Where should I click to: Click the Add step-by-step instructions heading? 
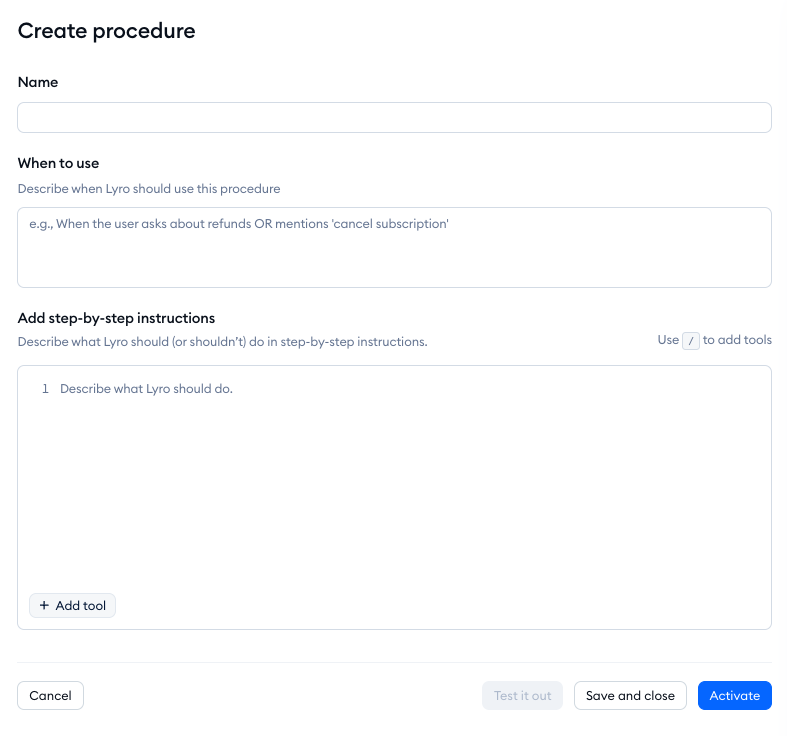tap(116, 318)
